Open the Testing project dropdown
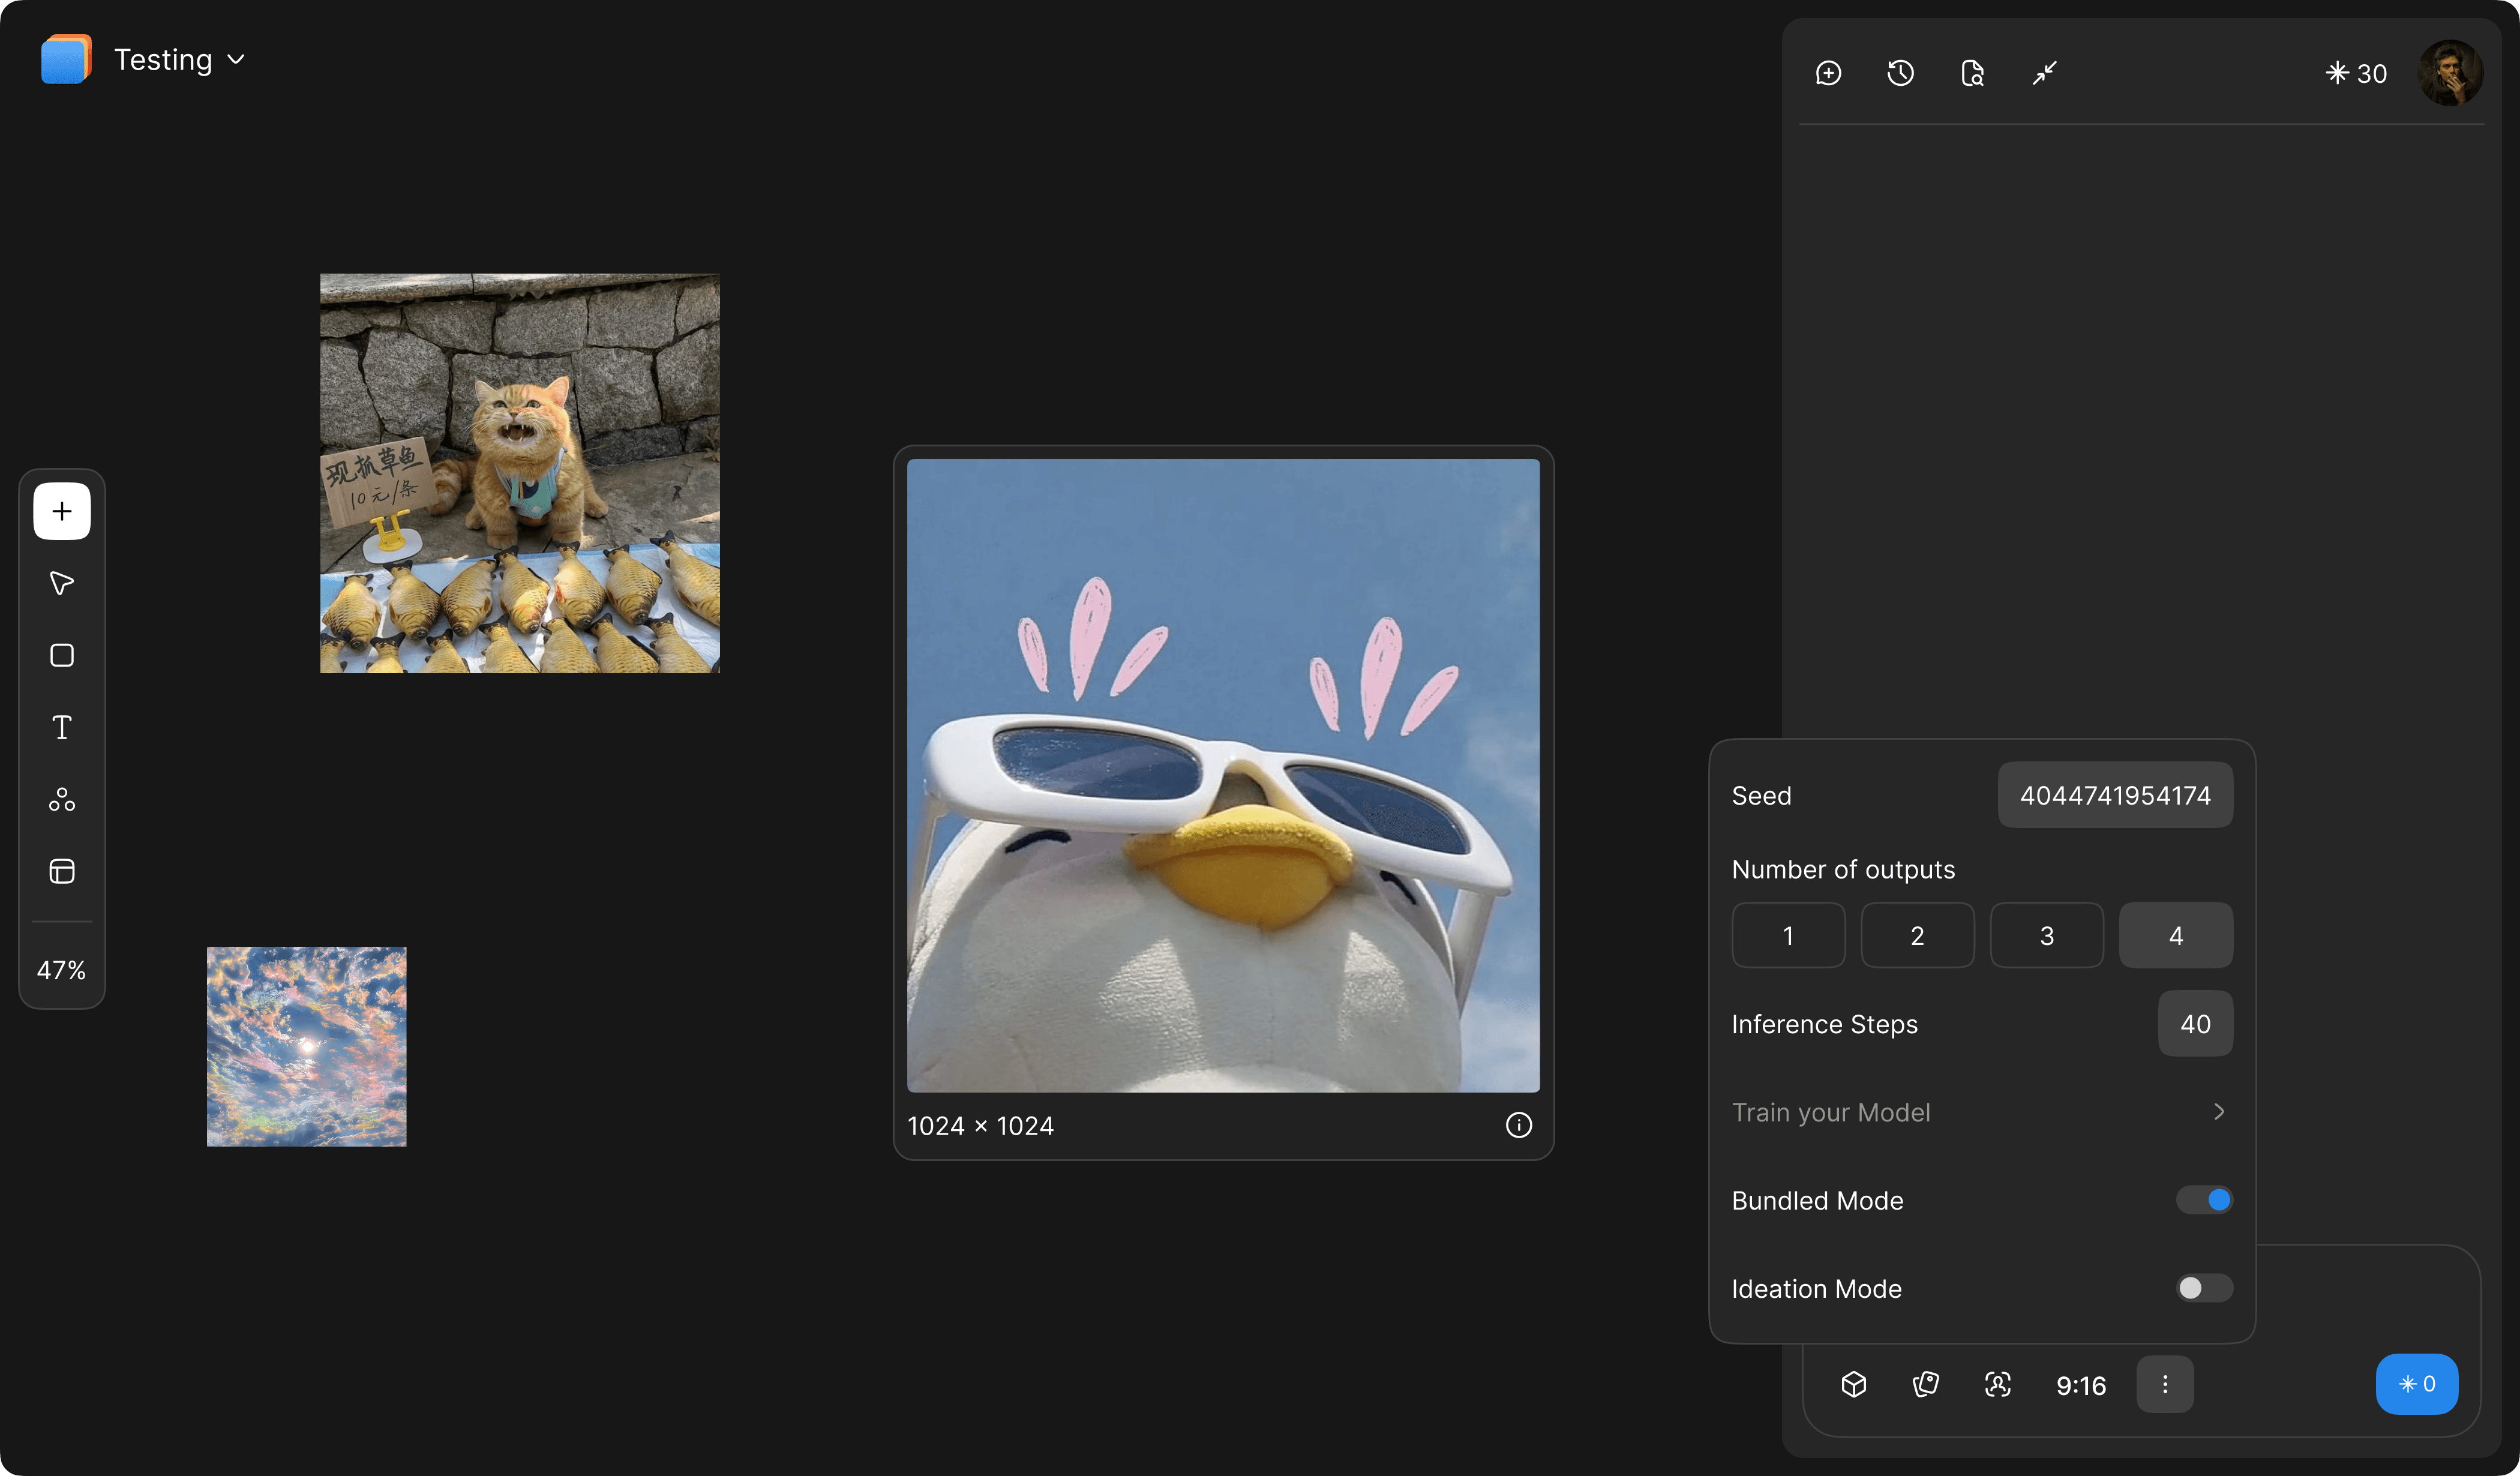The image size is (2520, 1476). coord(179,59)
